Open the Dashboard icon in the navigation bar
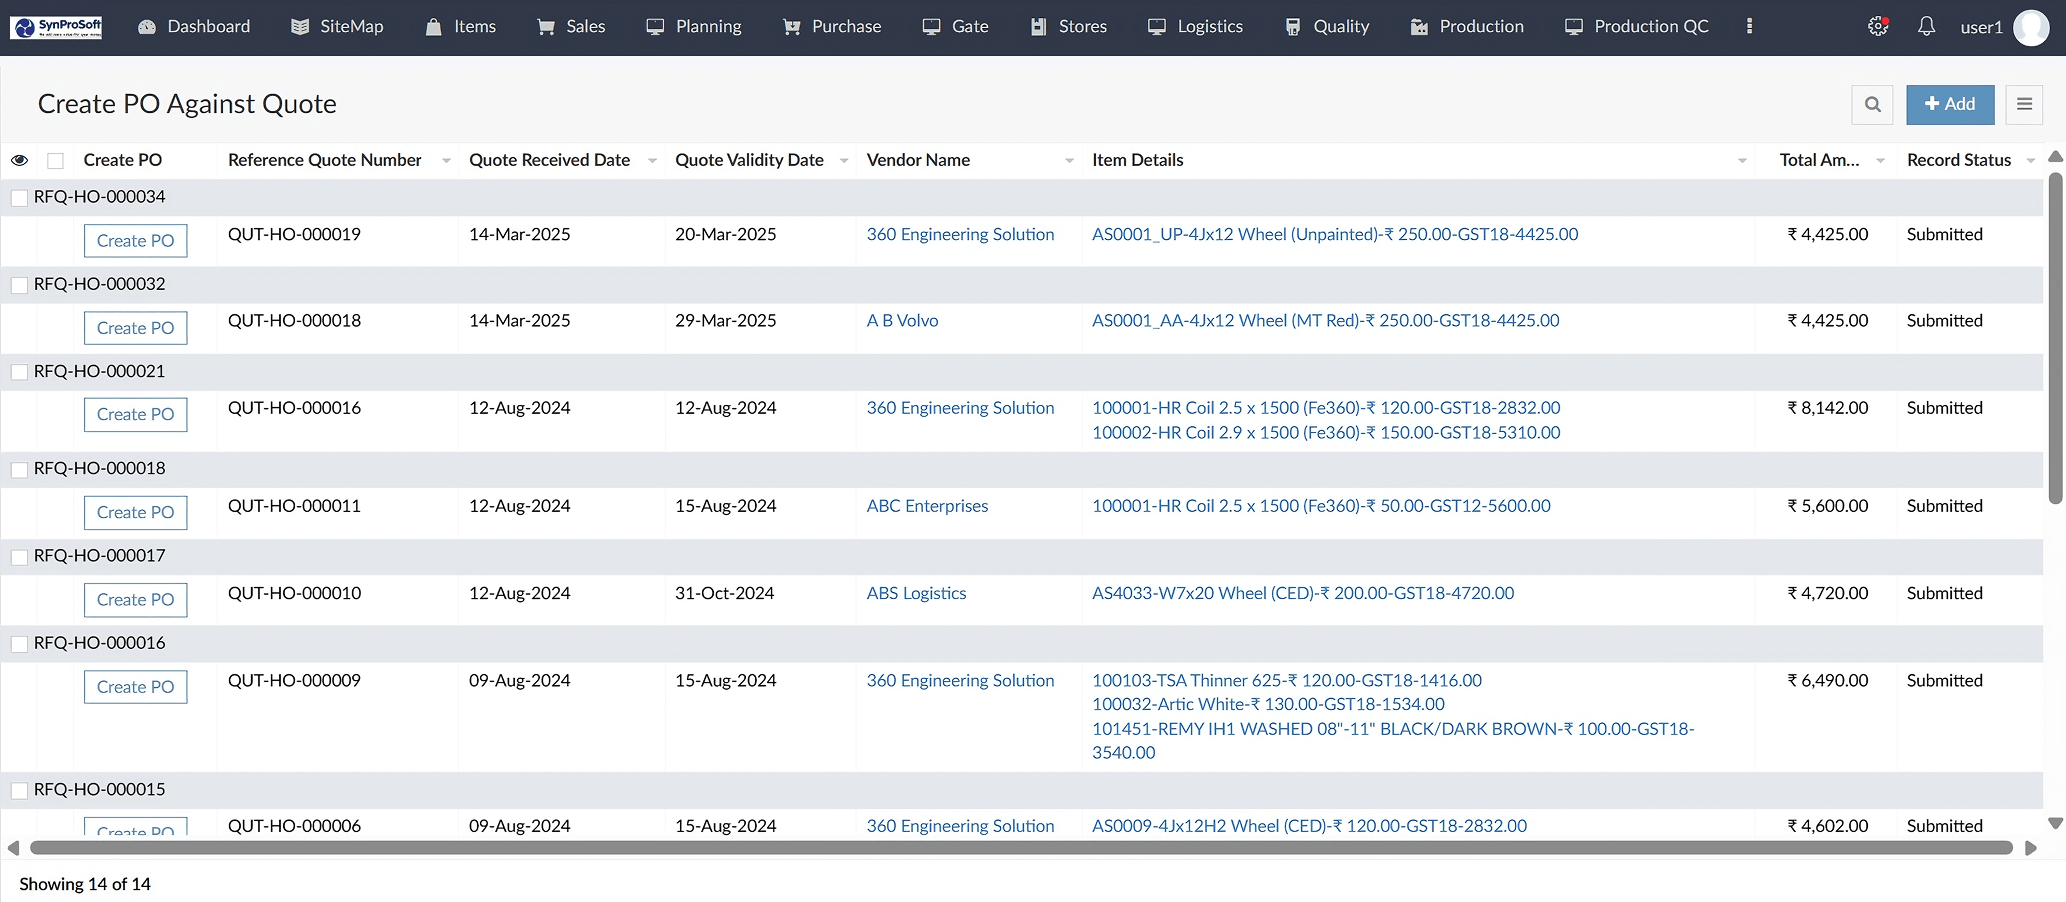This screenshot has height=902, width=2066. [148, 27]
